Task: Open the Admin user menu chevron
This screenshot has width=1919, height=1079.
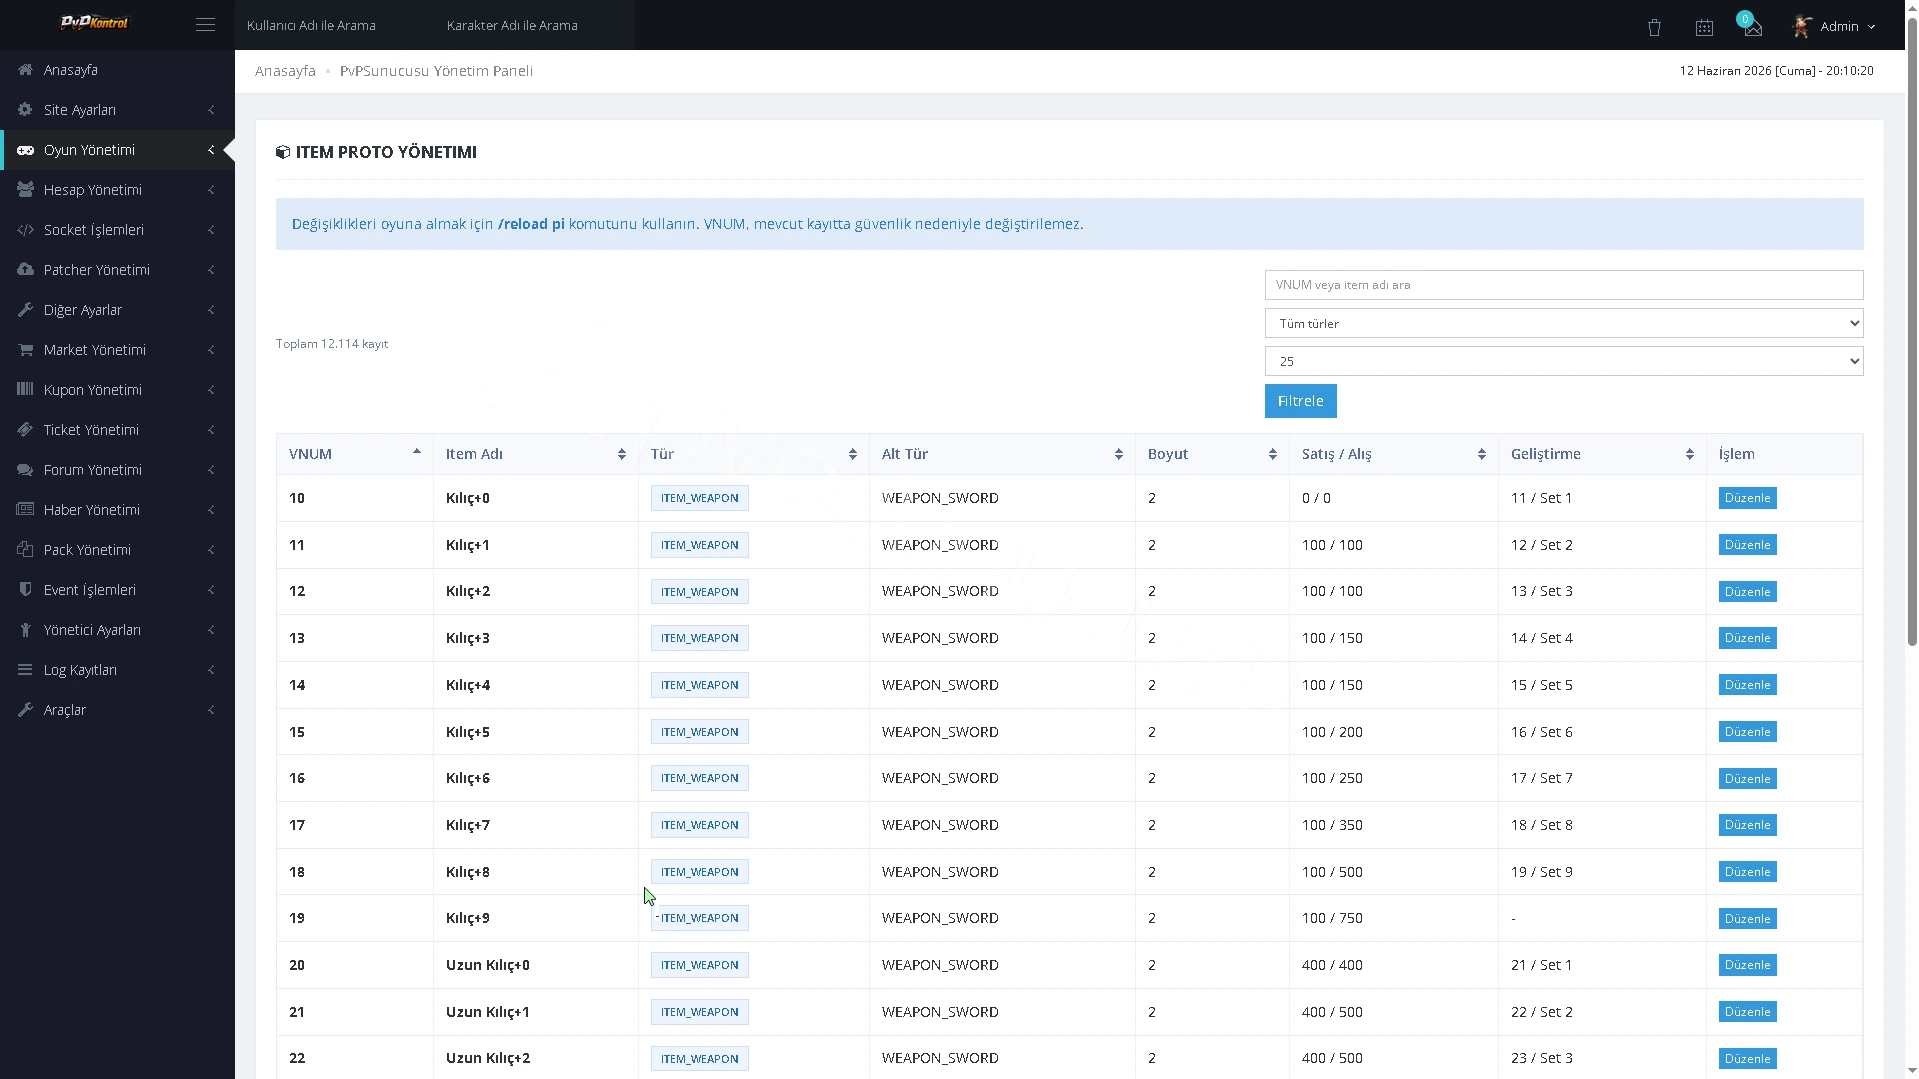Action: (x=1871, y=27)
